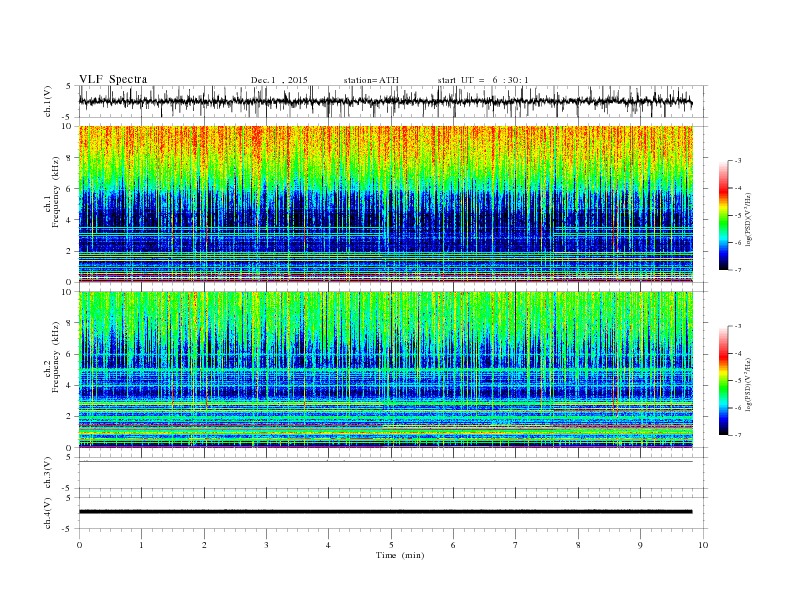This screenshot has height=612, width=792.
Task: Click the "4" kHz tick of ch.2 spectrogram
Action: (70, 385)
